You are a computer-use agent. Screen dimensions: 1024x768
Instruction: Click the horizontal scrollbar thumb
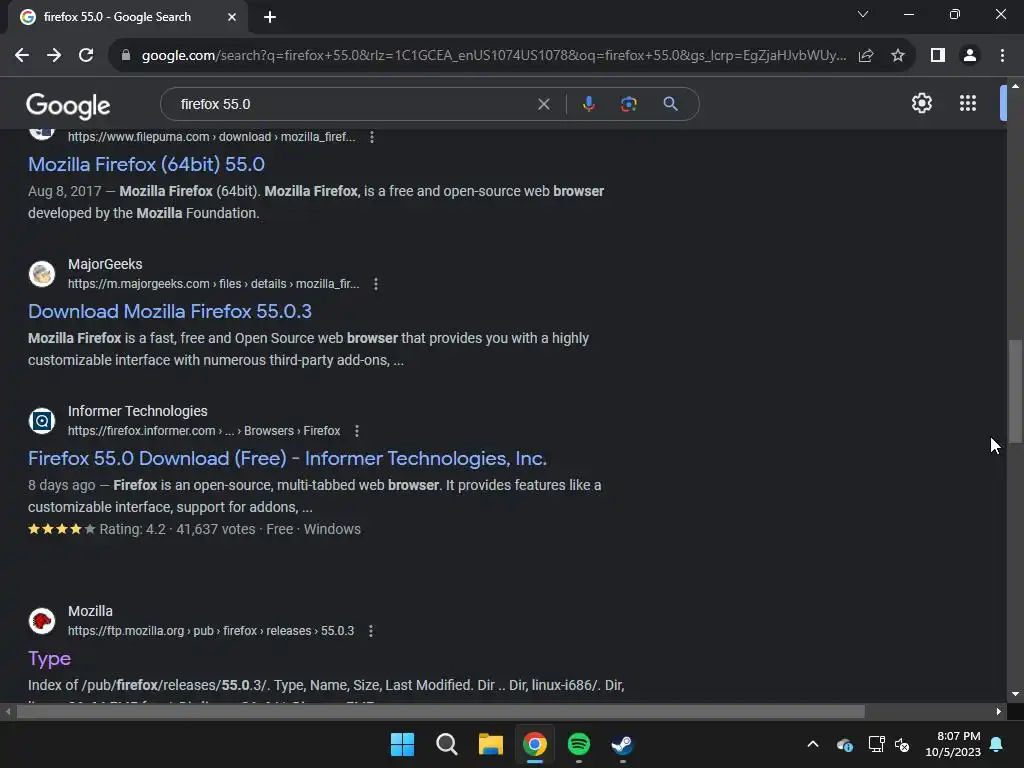point(441,711)
